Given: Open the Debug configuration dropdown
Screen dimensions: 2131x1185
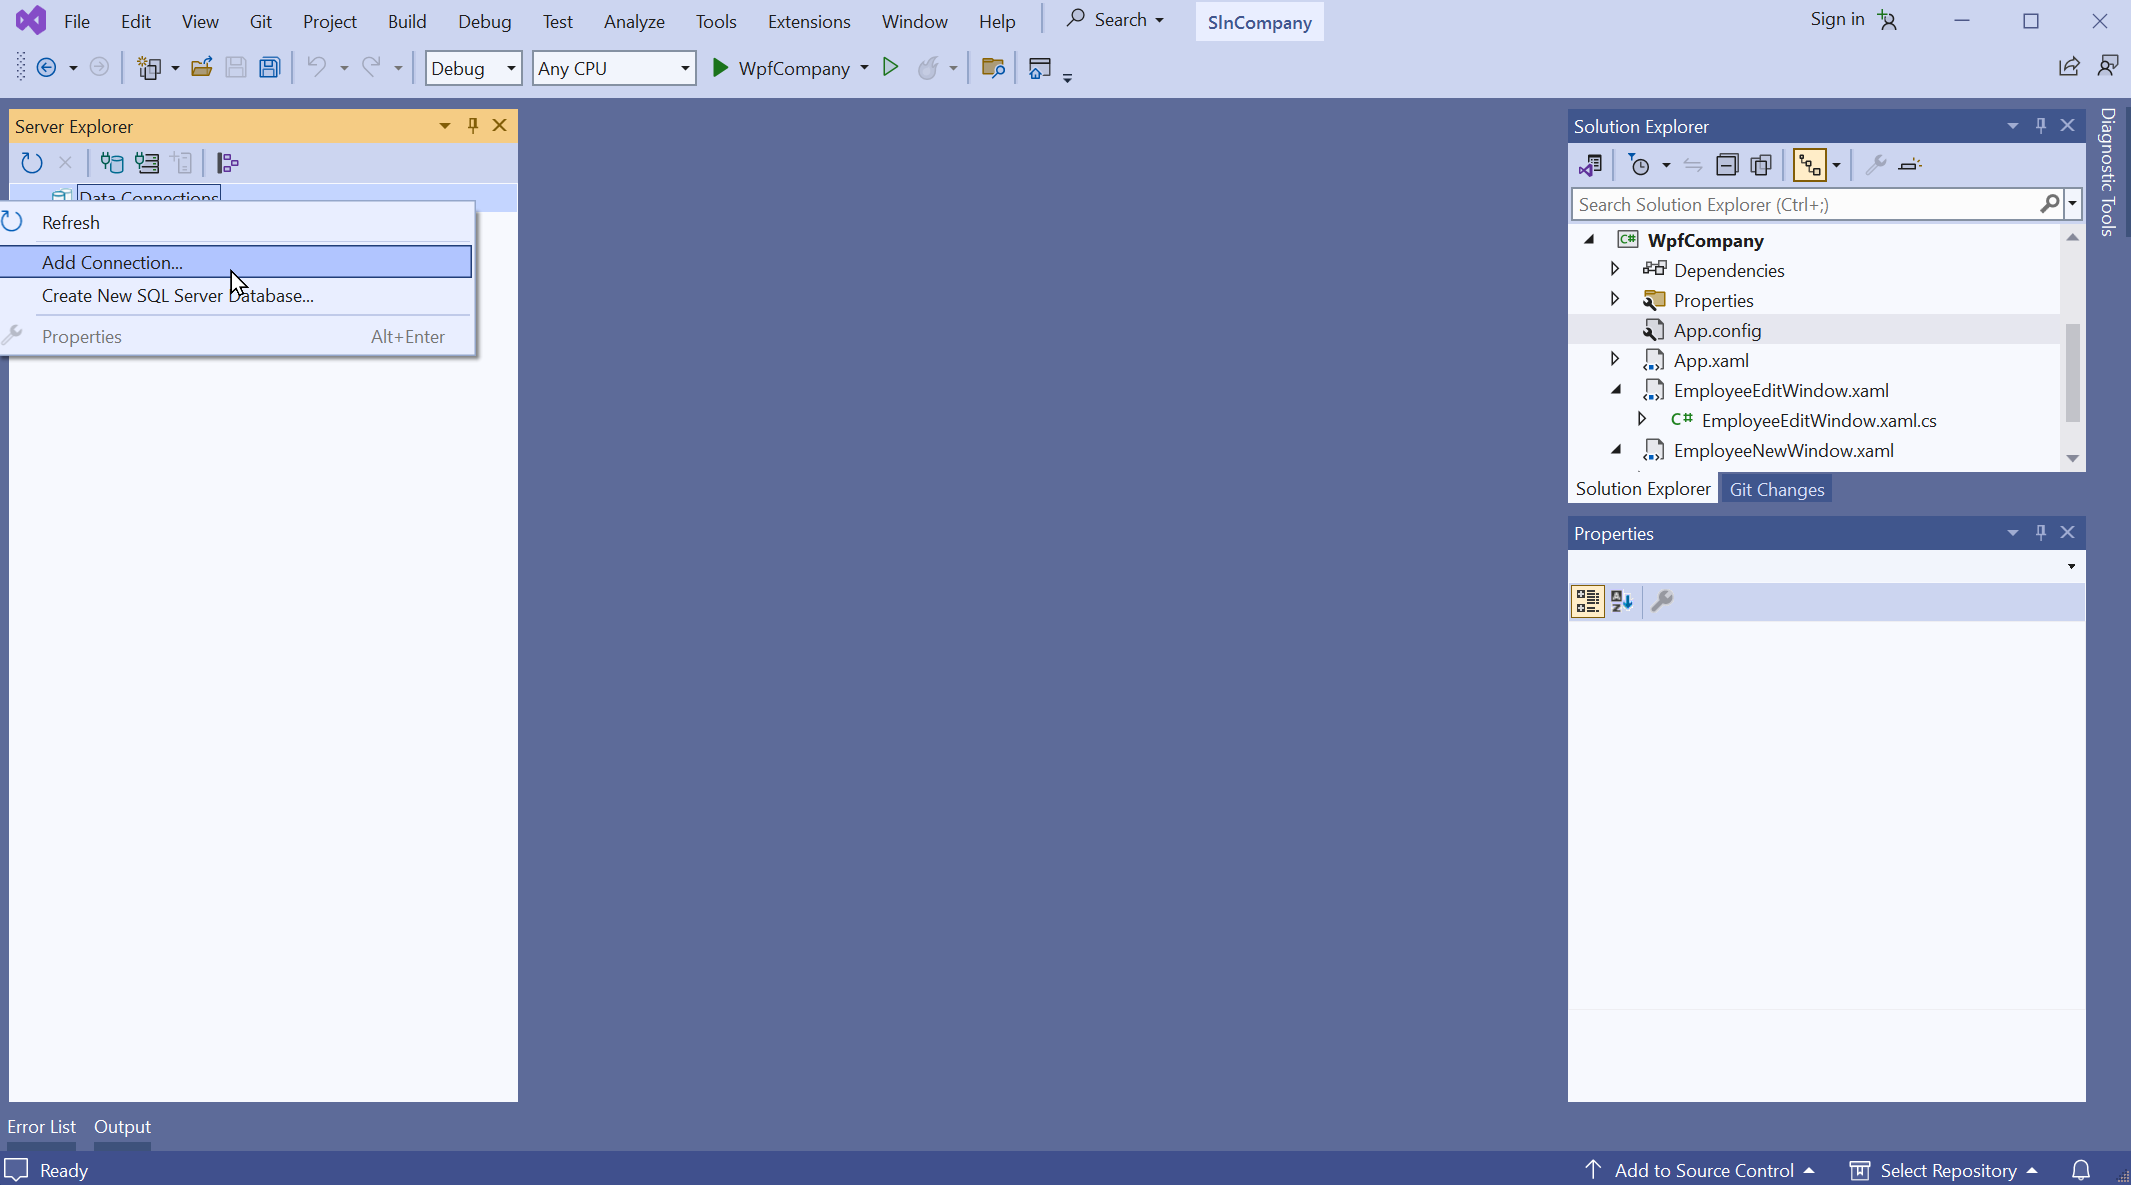Looking at the screenshot, I should tap(473, 68).
